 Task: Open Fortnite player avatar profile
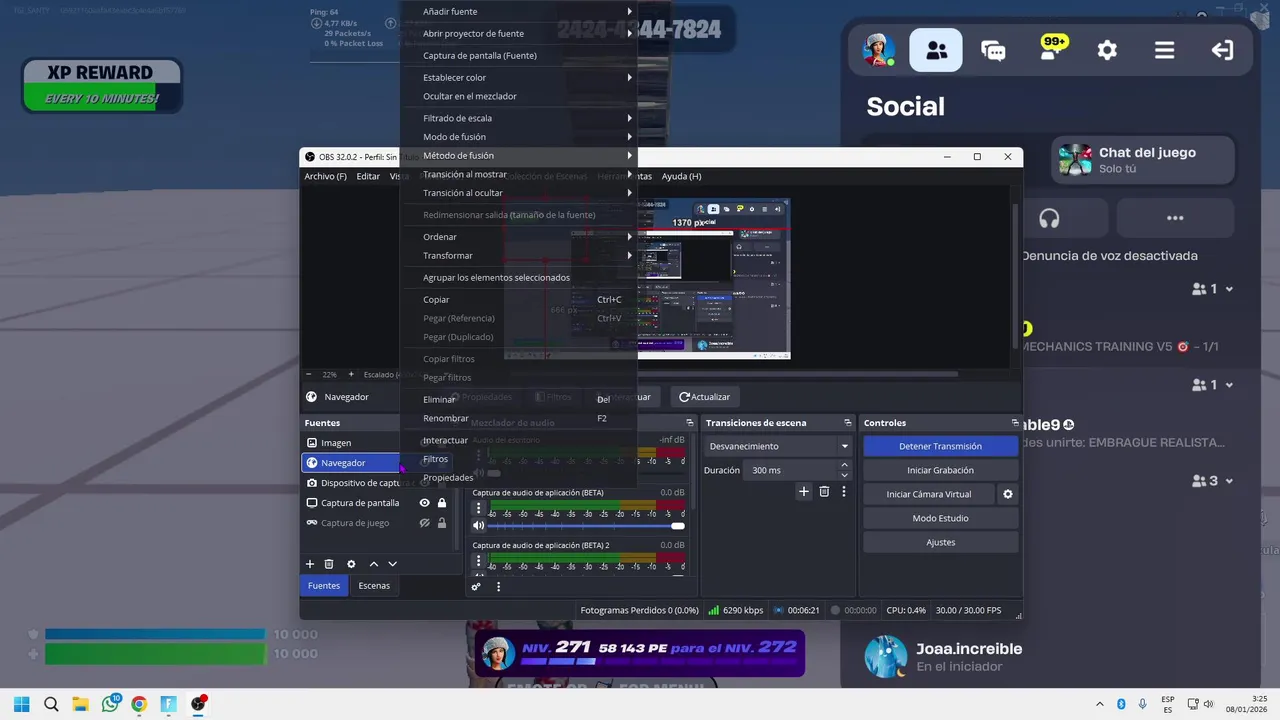pyautogui.click(x=879, y=49)
